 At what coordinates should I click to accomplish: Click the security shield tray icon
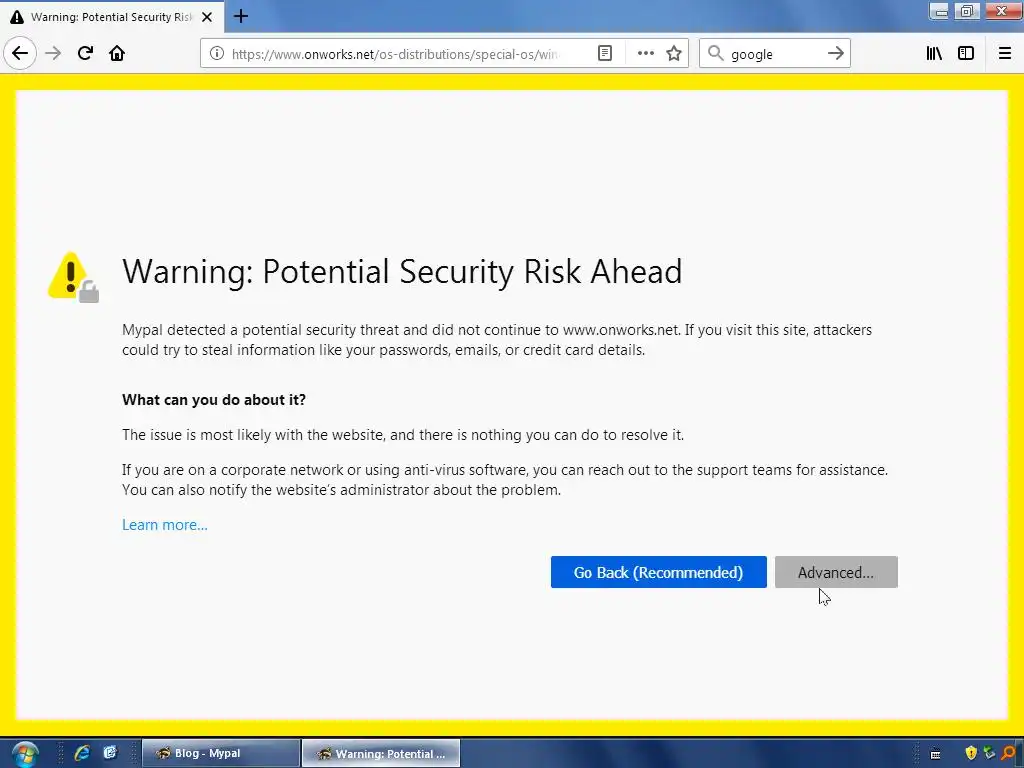[x=971, y=753]
